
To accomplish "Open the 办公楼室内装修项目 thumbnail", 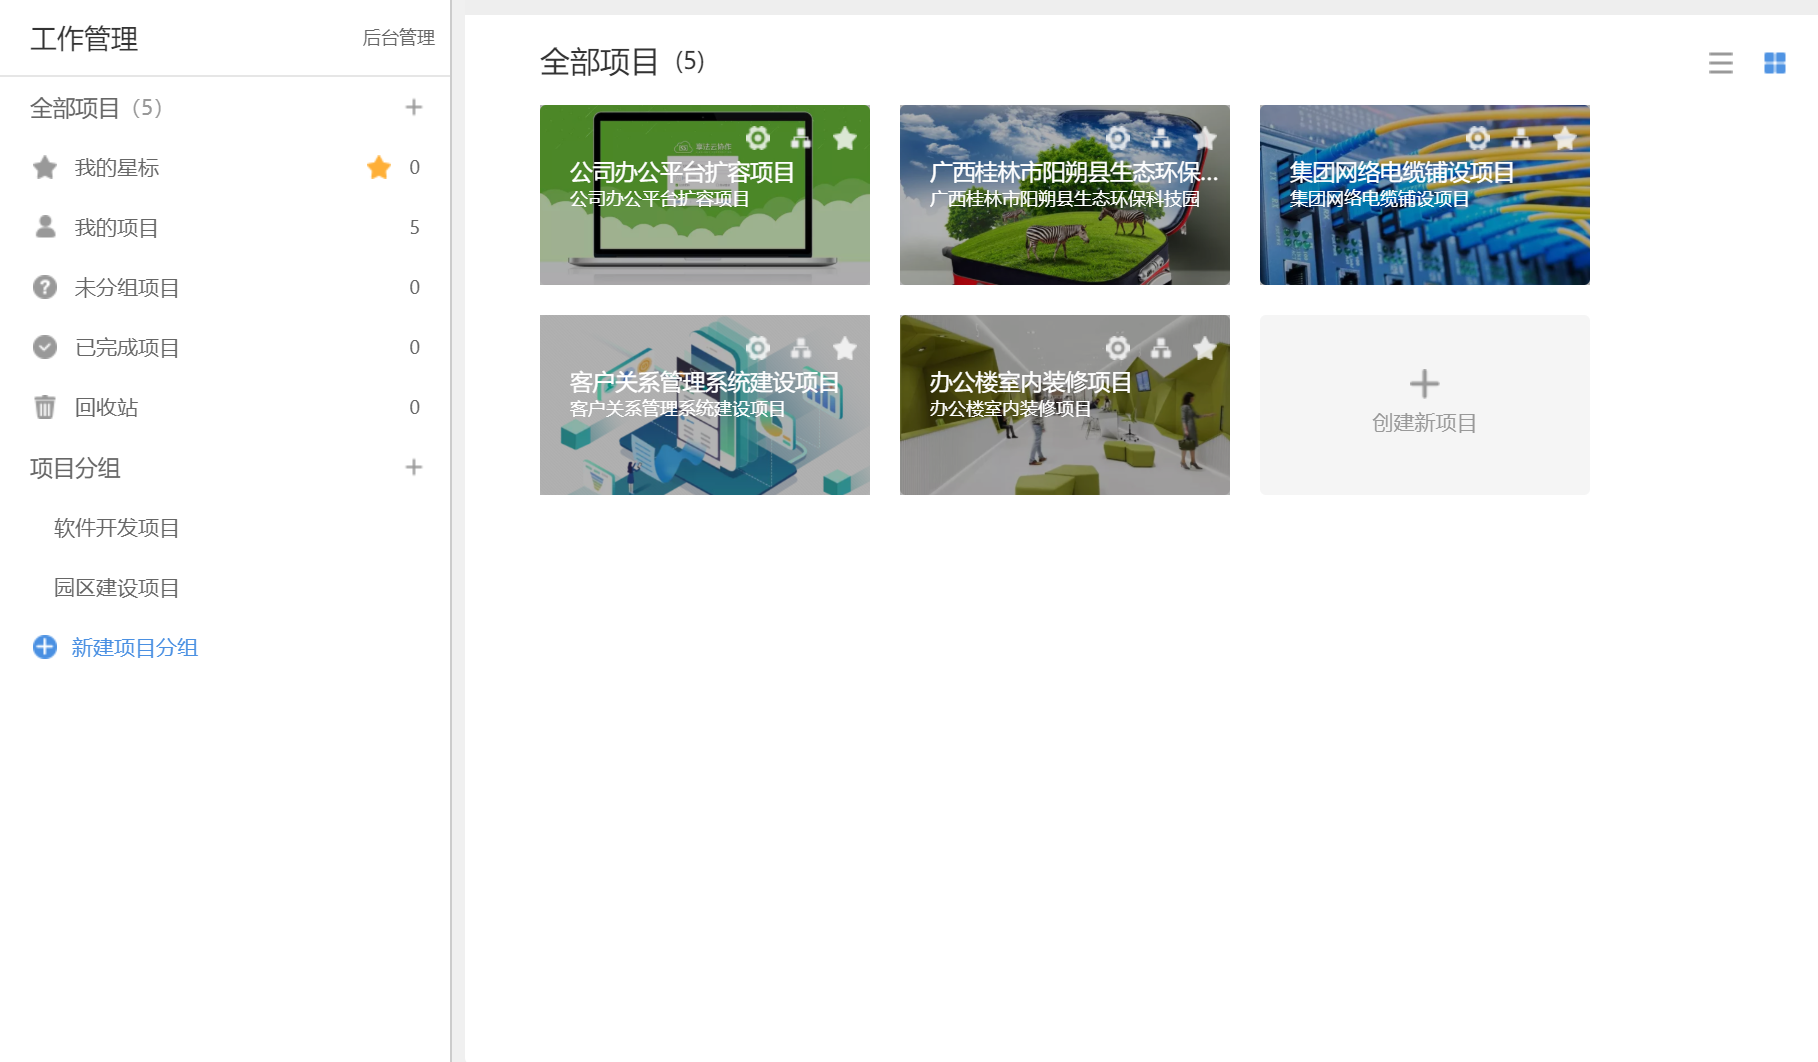I will pos(1065,405).
